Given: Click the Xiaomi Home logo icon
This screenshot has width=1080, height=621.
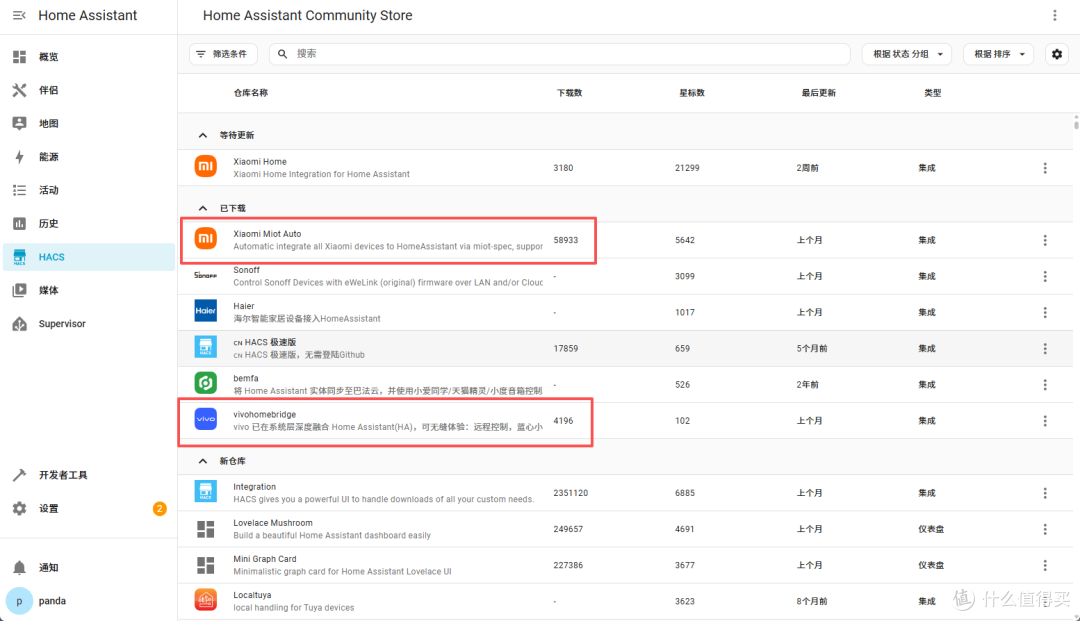Looking at the screenshot, I should (x=205, y=166).
